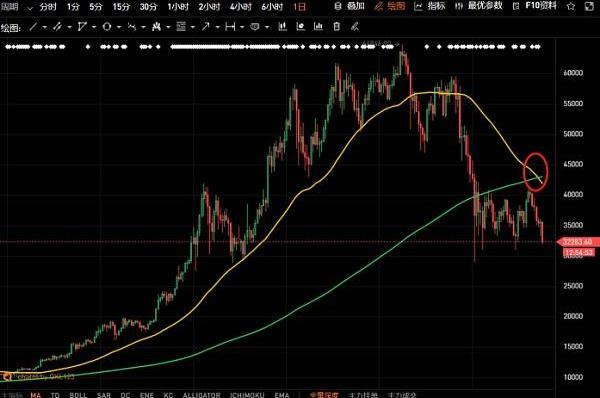This screenshot has width=600, height=398.
Task: Open F10资料 information page
Action: coord(535,6)
